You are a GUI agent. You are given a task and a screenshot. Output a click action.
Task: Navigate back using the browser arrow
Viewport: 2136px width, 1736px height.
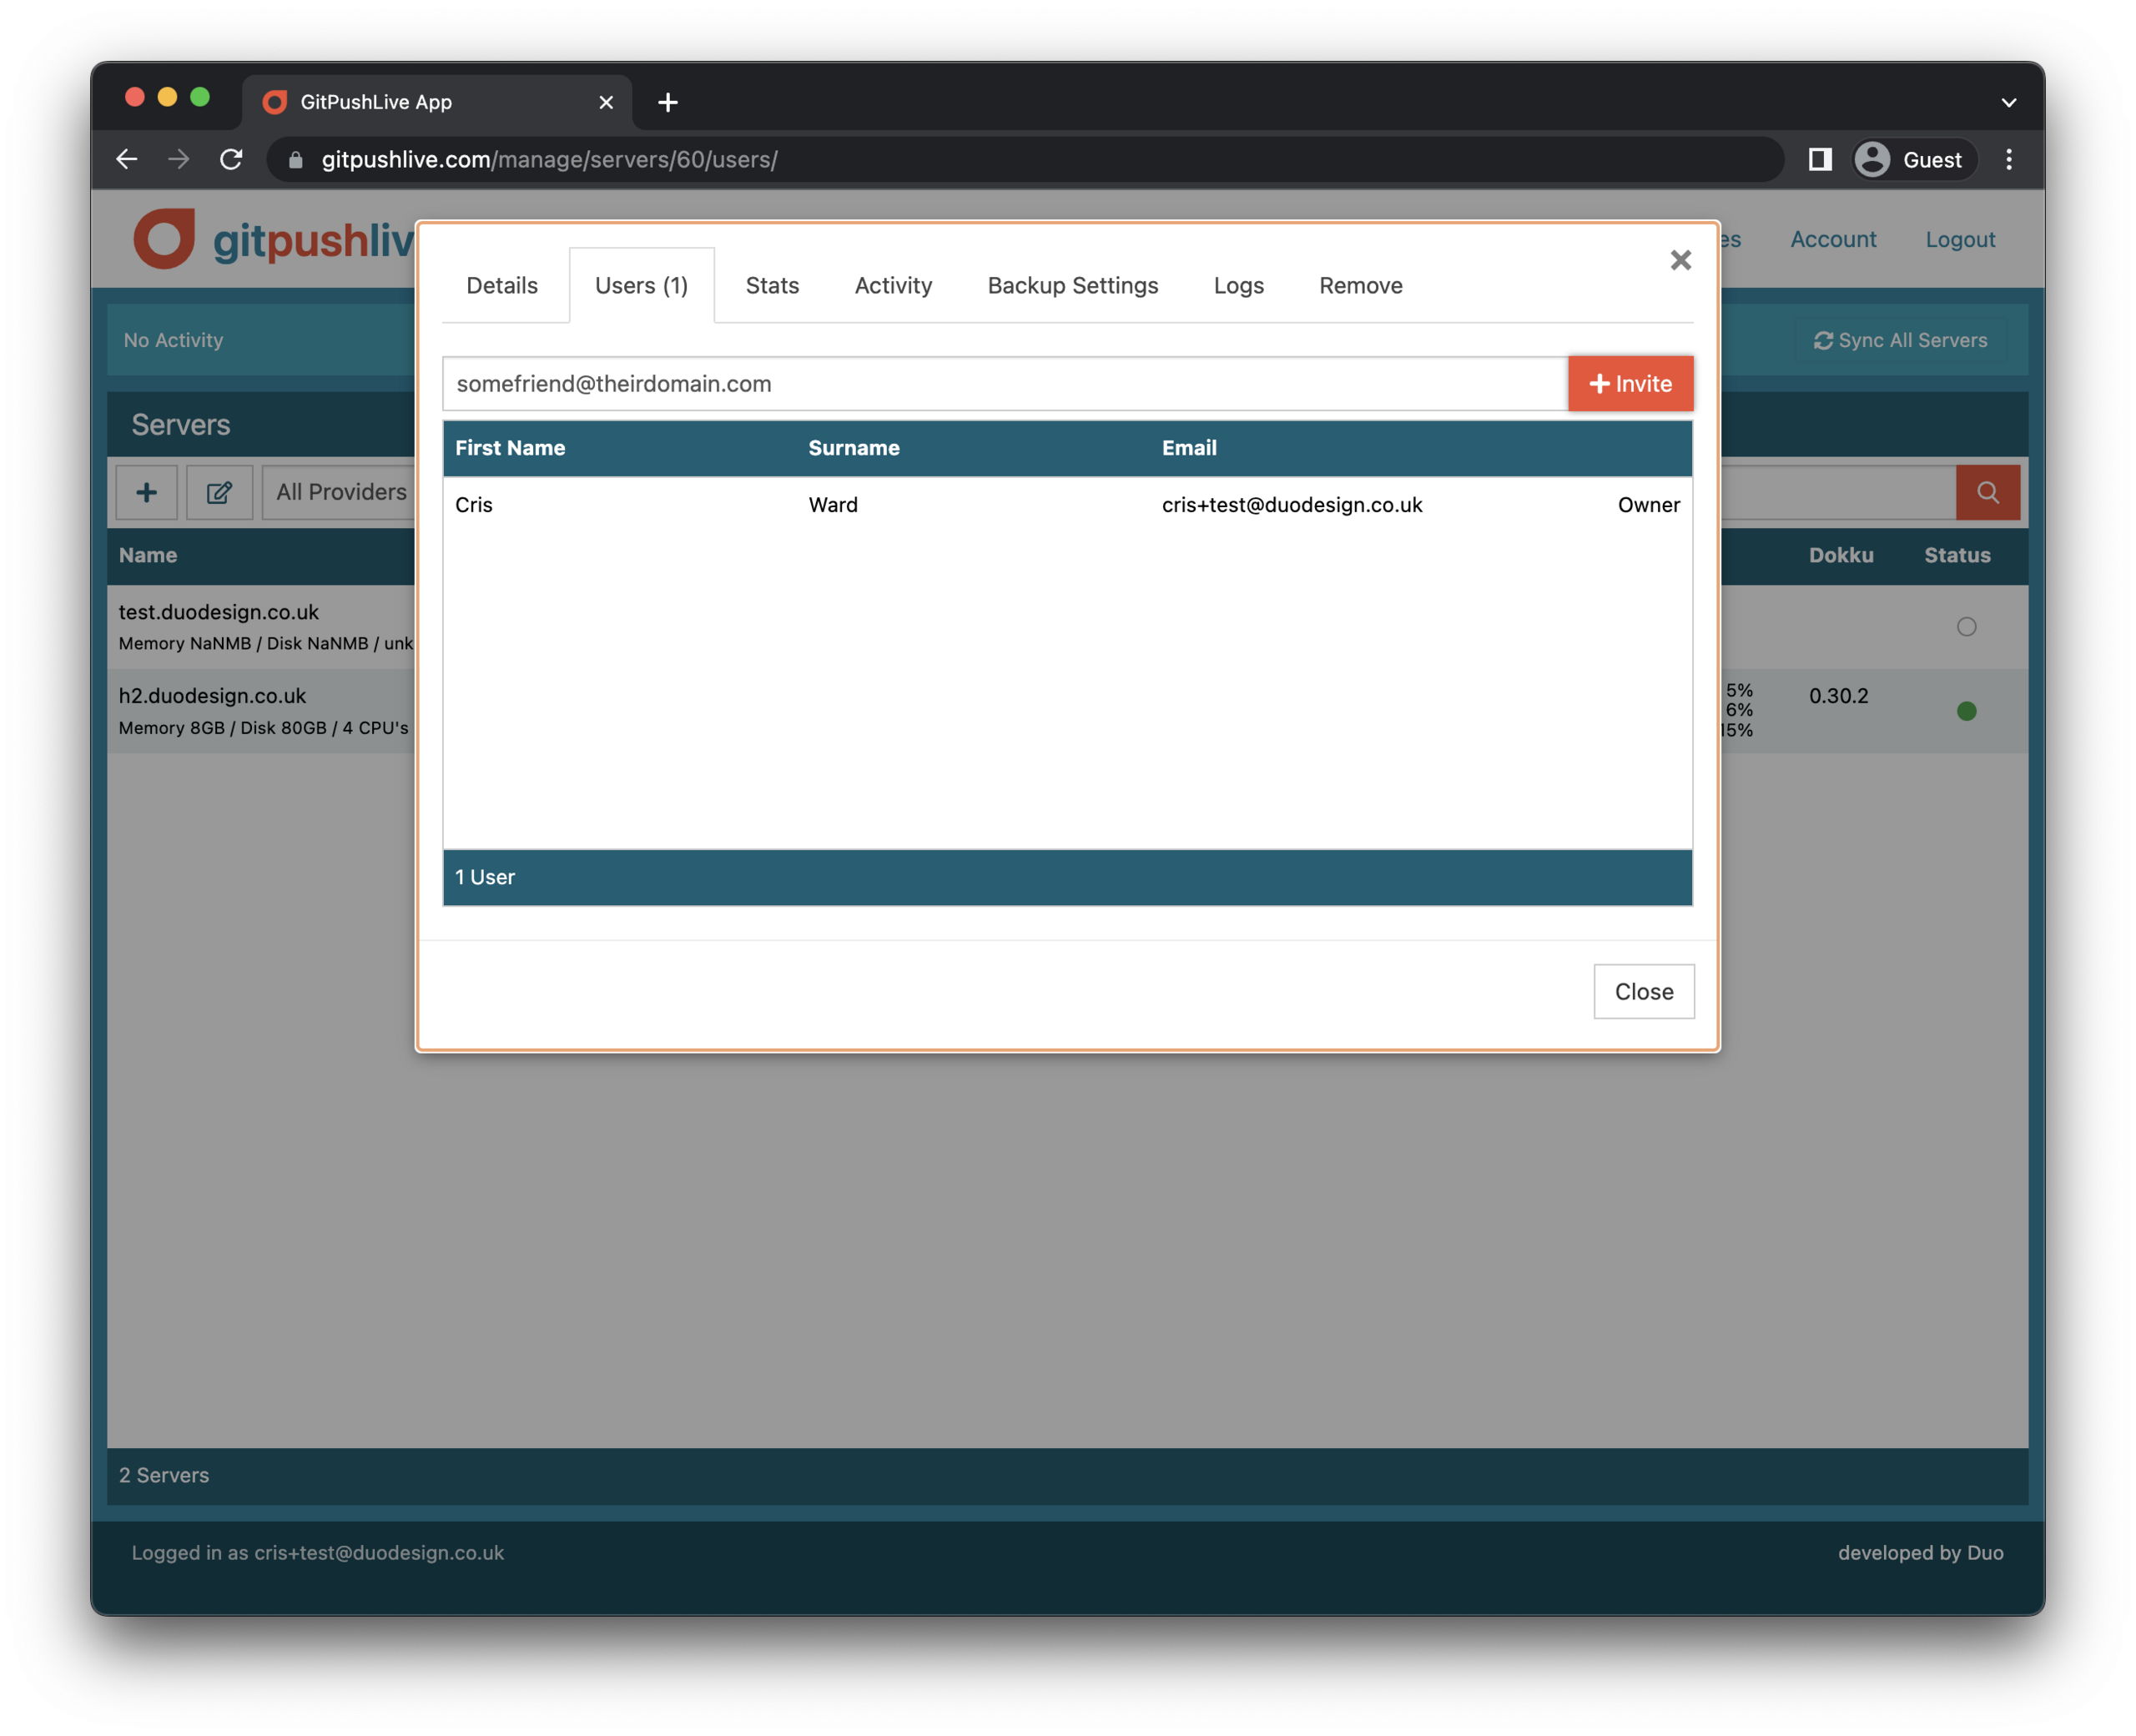(x=126, y=159)
